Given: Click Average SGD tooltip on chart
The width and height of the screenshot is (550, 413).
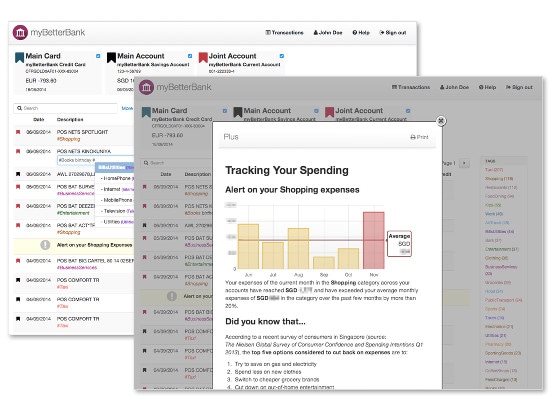Looking at the screenshot, I should pos(399,244).
